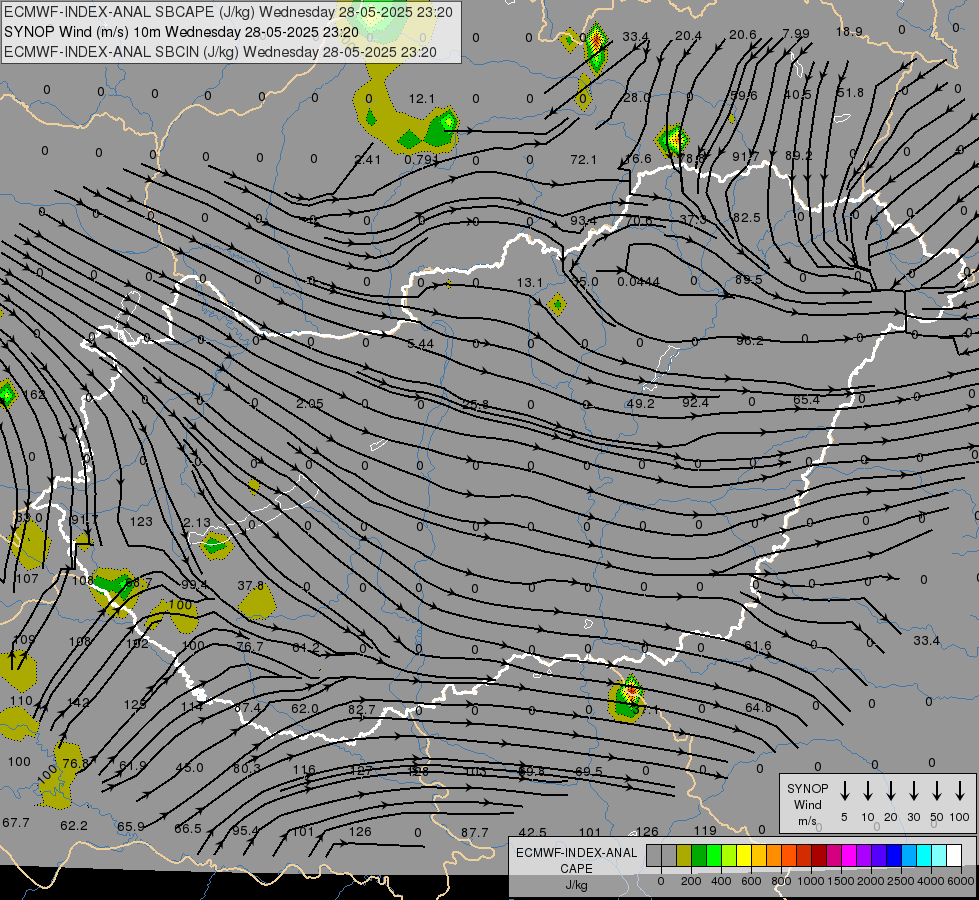Pick the pure blue CAPE swatch before 2500
Viewport: 979px width, 900px height.
pyautogui.click(x=893, y=855)
